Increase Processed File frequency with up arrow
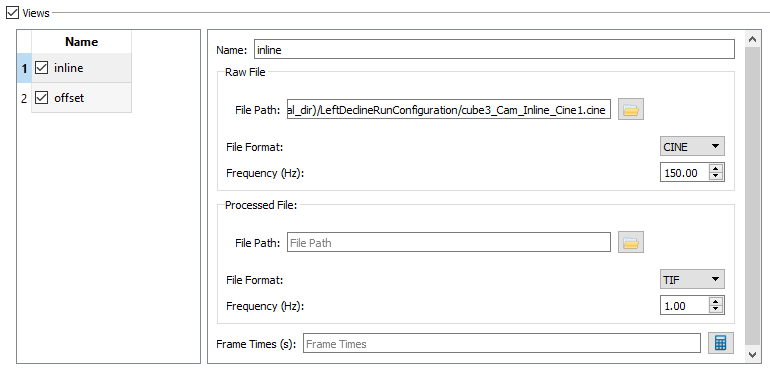The height and width of the screenshot is (374, 770). click(x=716, y=302)
